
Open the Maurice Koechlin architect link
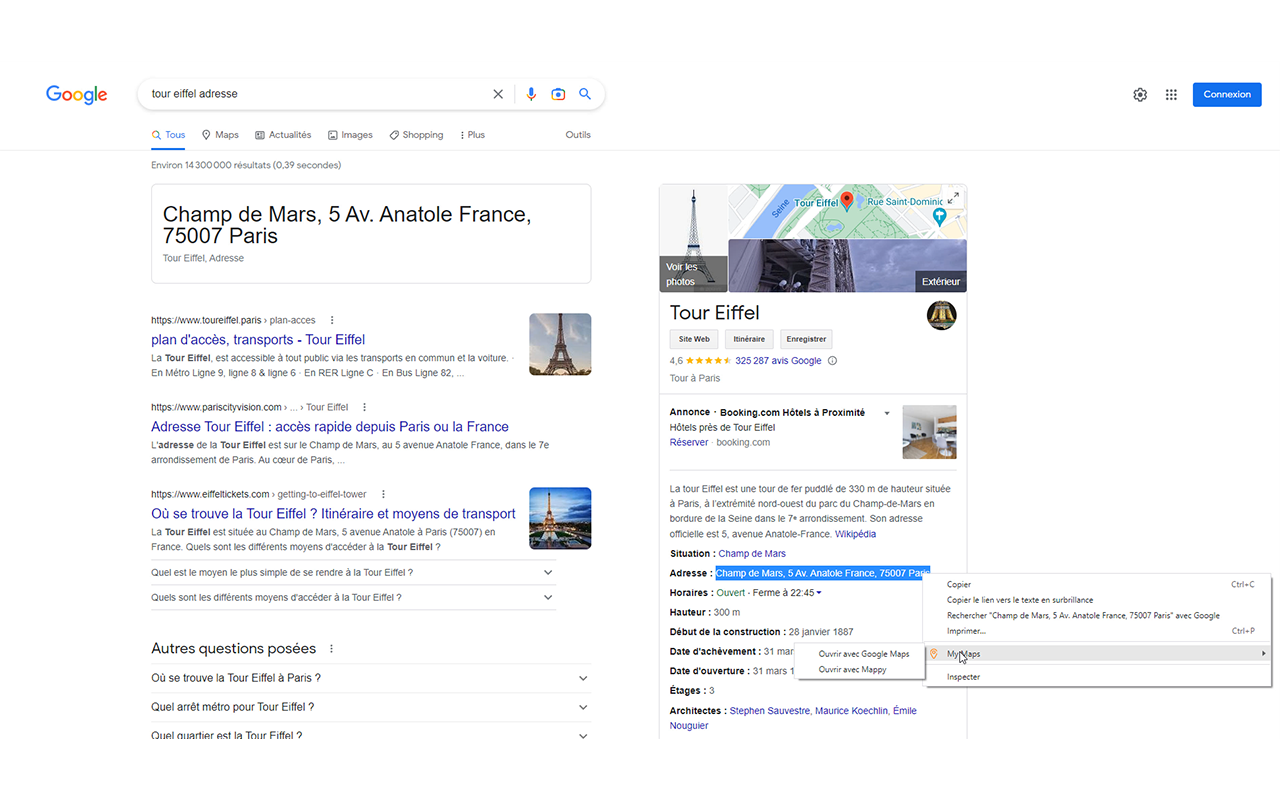850,711
